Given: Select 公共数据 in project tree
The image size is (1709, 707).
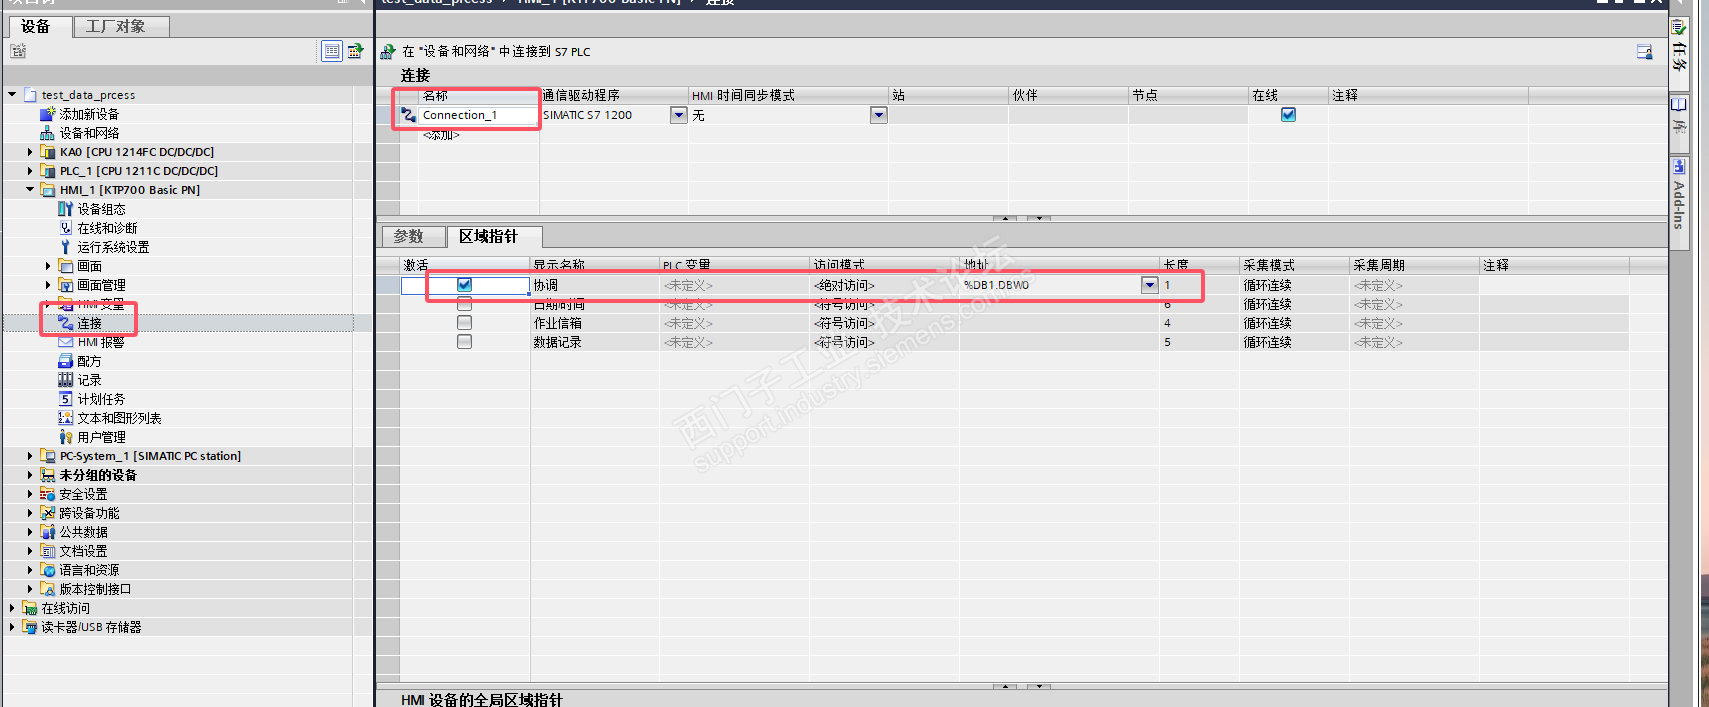Looking at the screenshot, I should (x=83, y=532).
